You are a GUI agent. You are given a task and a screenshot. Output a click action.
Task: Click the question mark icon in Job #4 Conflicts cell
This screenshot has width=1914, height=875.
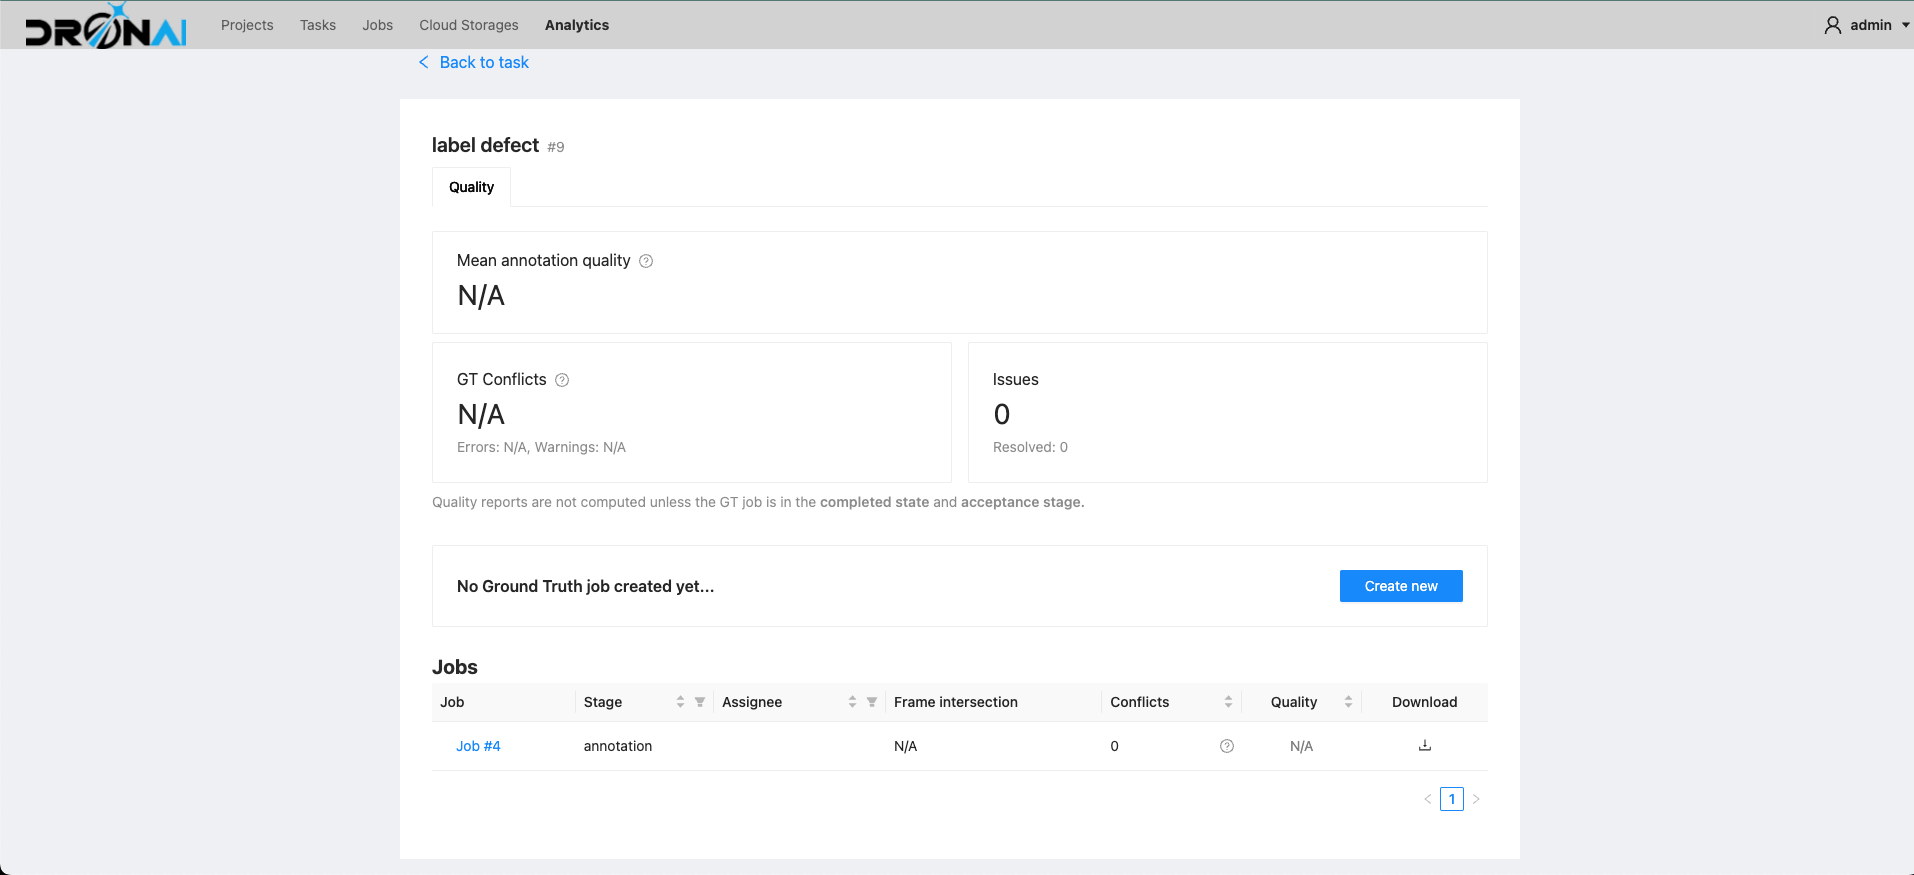[1227, 746]
